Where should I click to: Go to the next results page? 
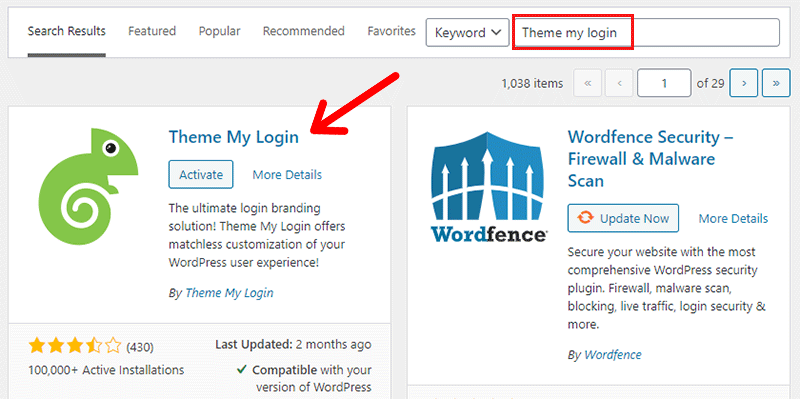(x=744, y=83)
